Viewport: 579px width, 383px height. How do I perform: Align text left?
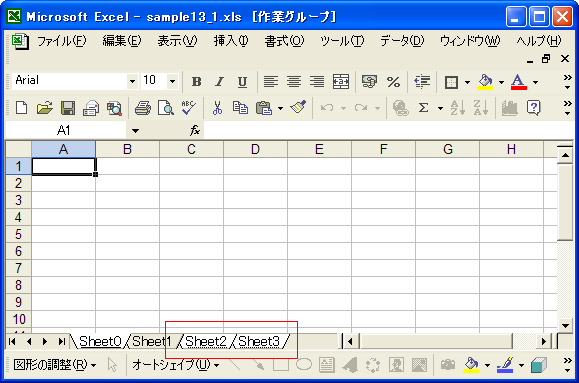(x=271, y=82)
